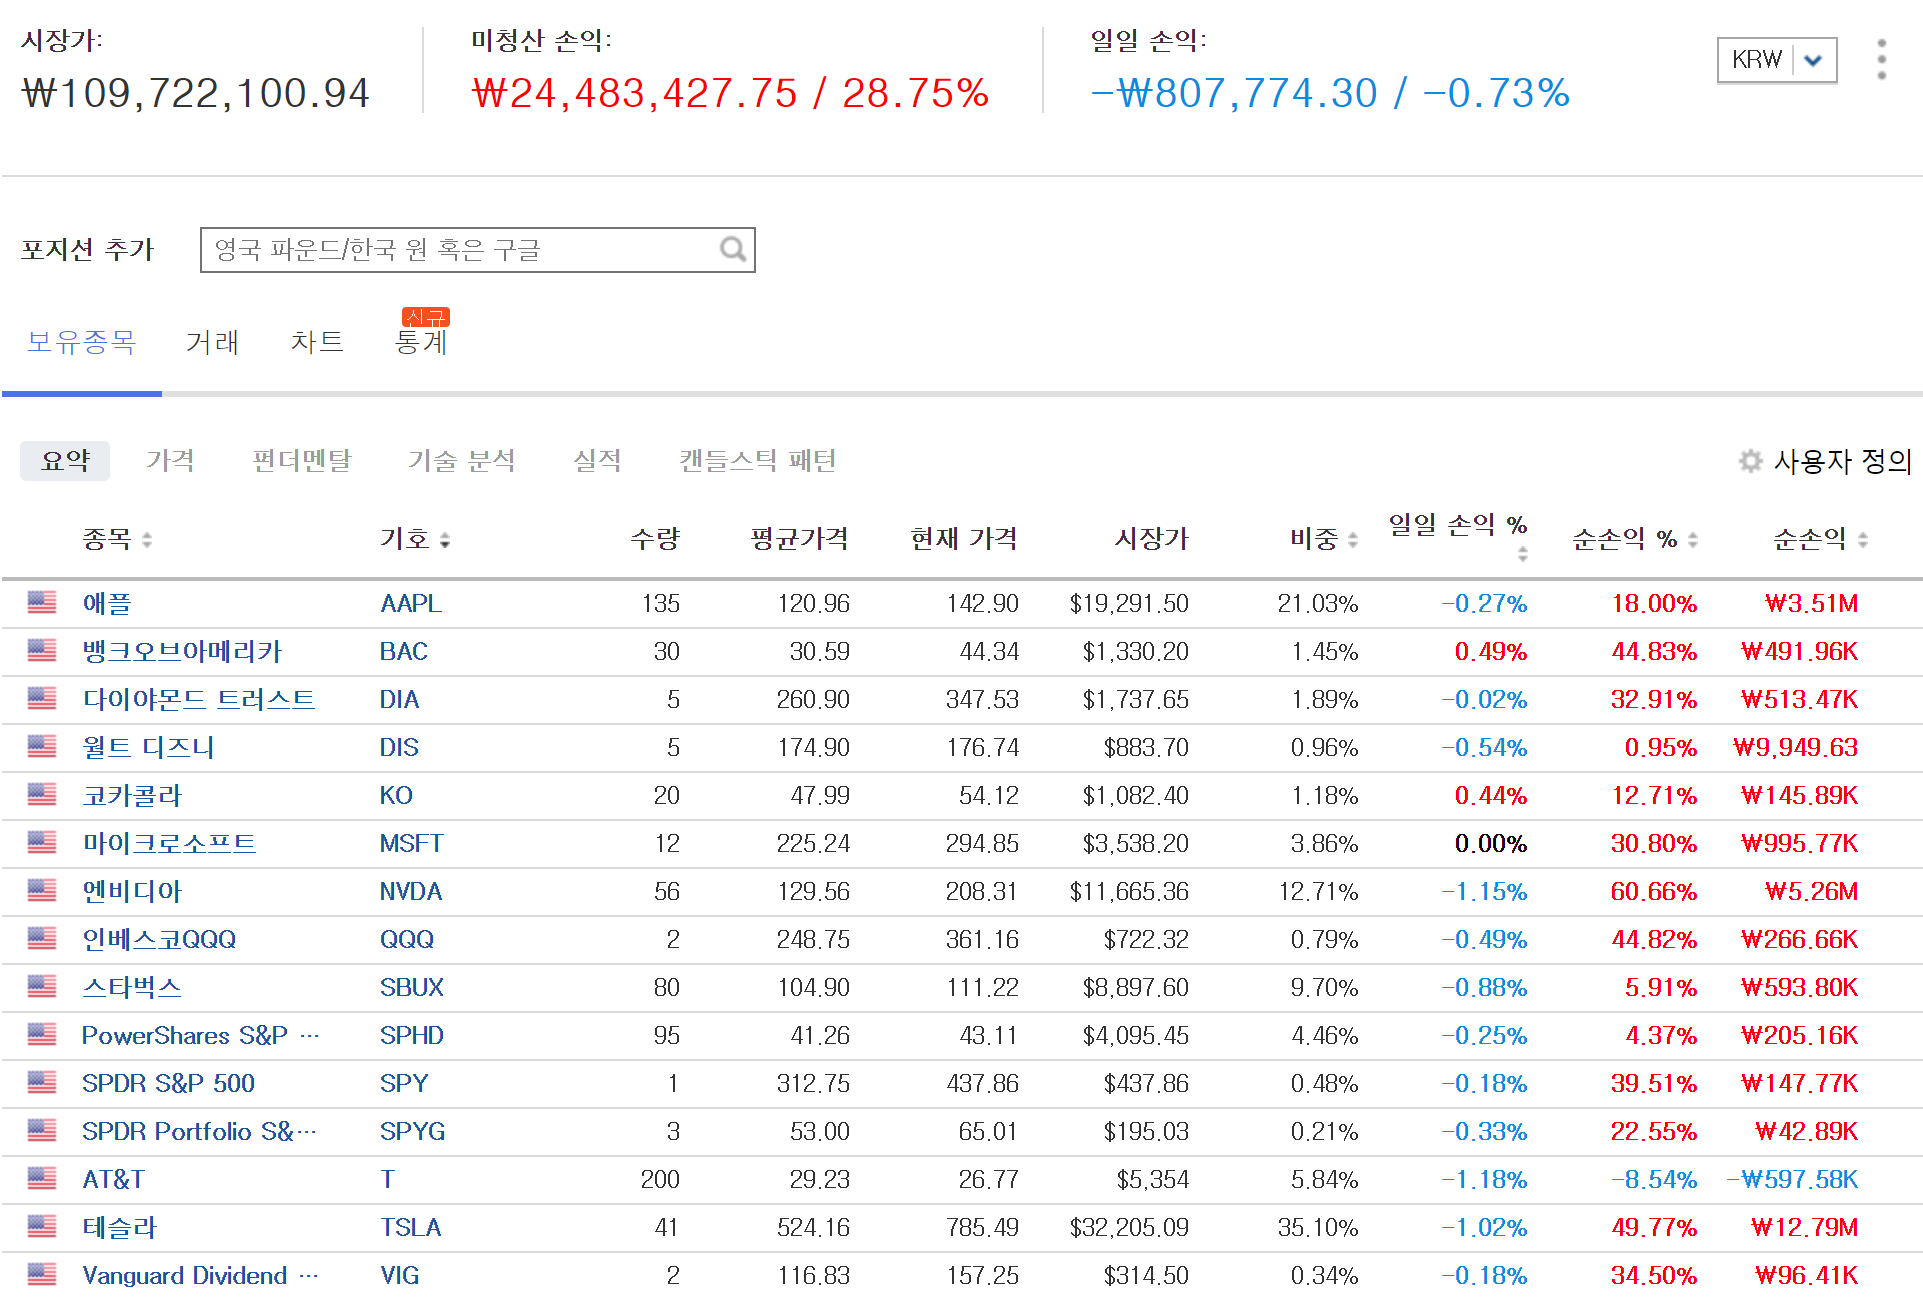
Task: Click the daily loss -₩807,774.30 value
Action: pyautogui.click(x=1234, y=94)
